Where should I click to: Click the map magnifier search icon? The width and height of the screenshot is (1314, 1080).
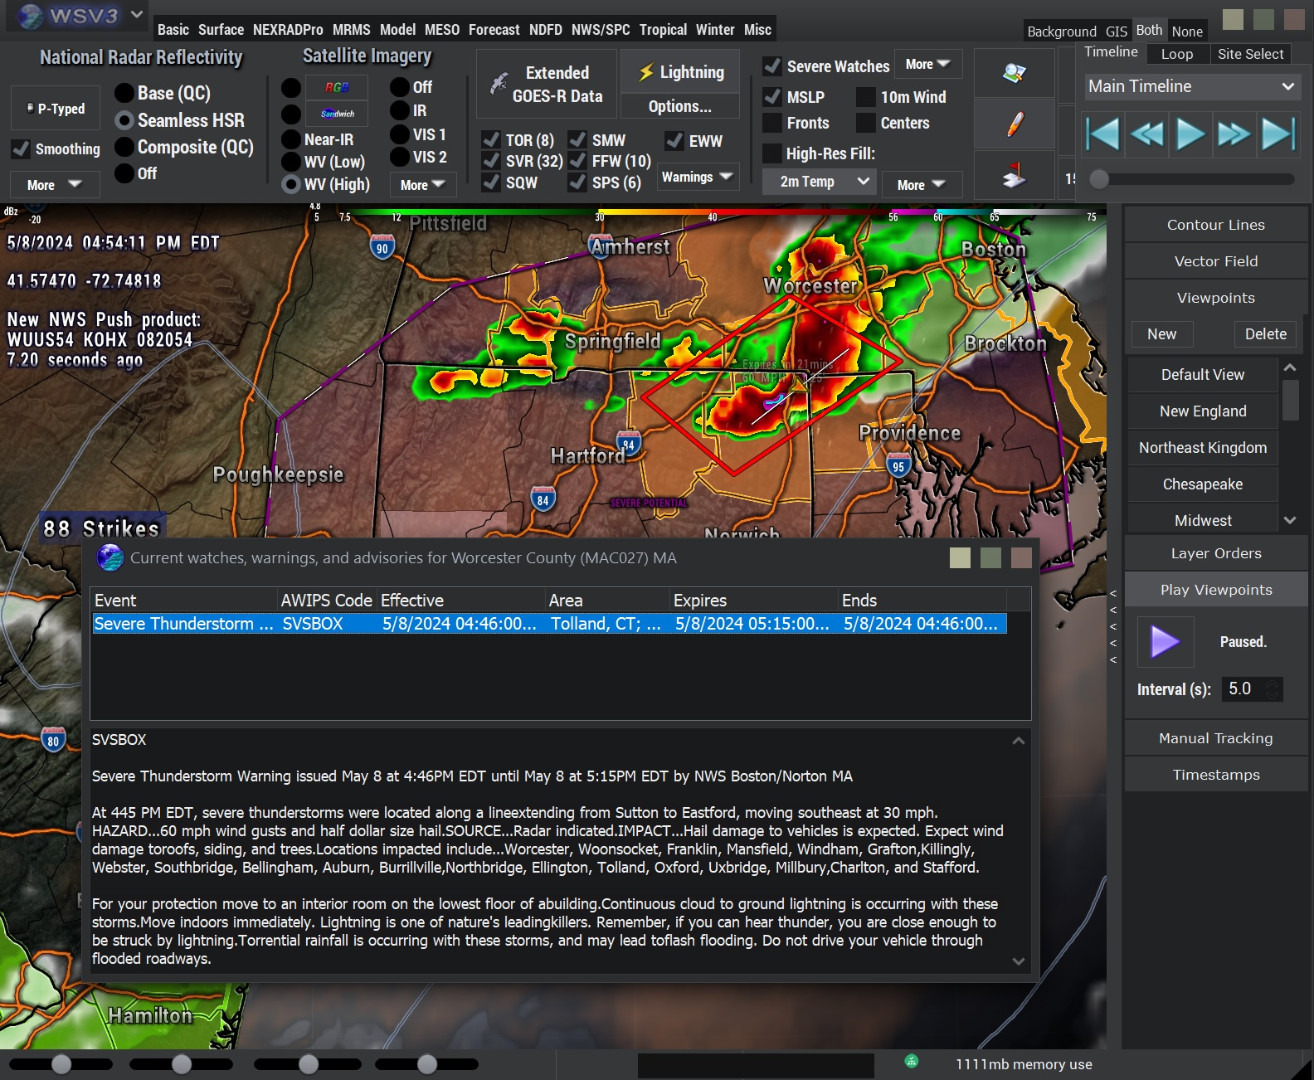tap(1014, 73)
